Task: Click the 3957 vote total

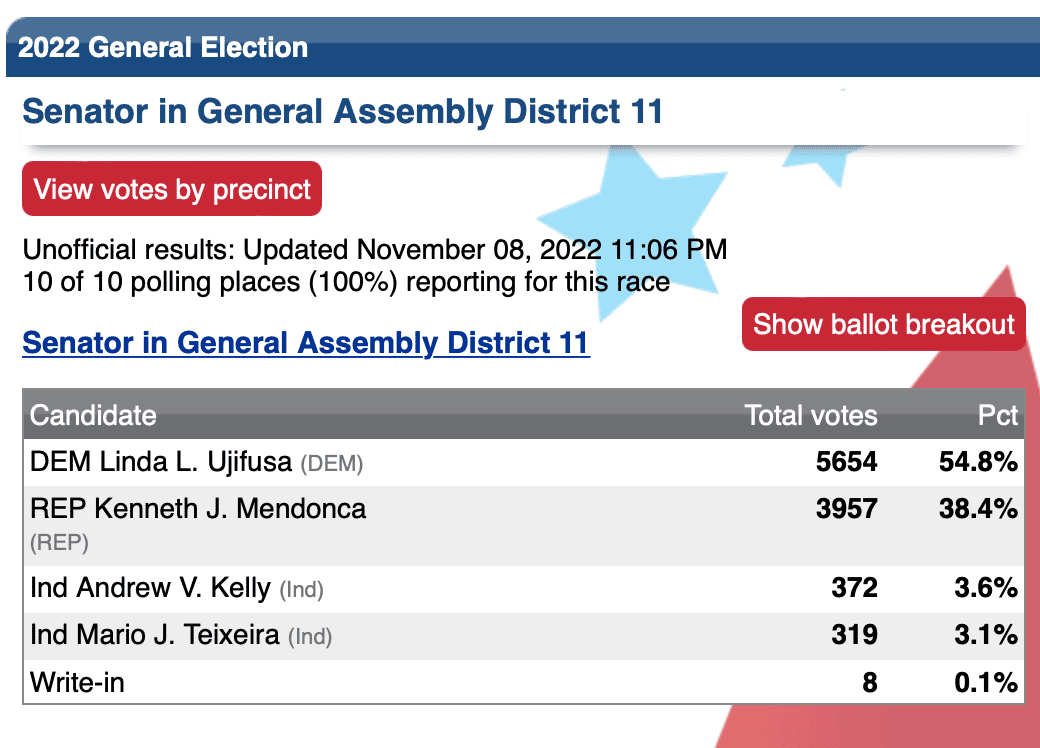Action: click(x=847, y=509)
